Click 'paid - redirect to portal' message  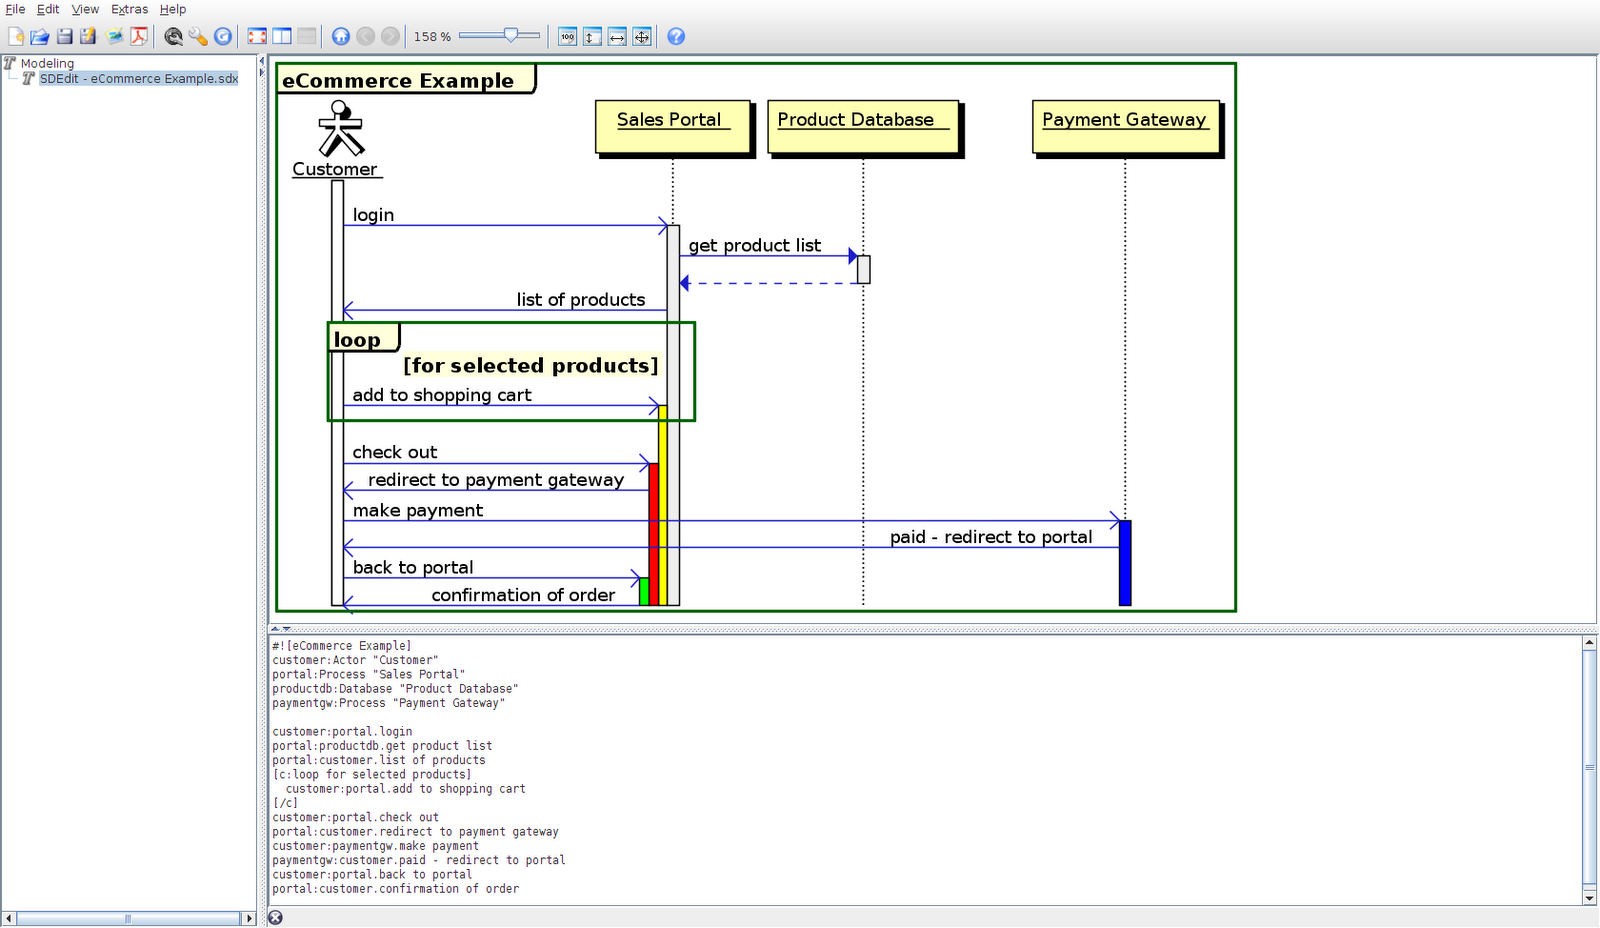point(991,537)
